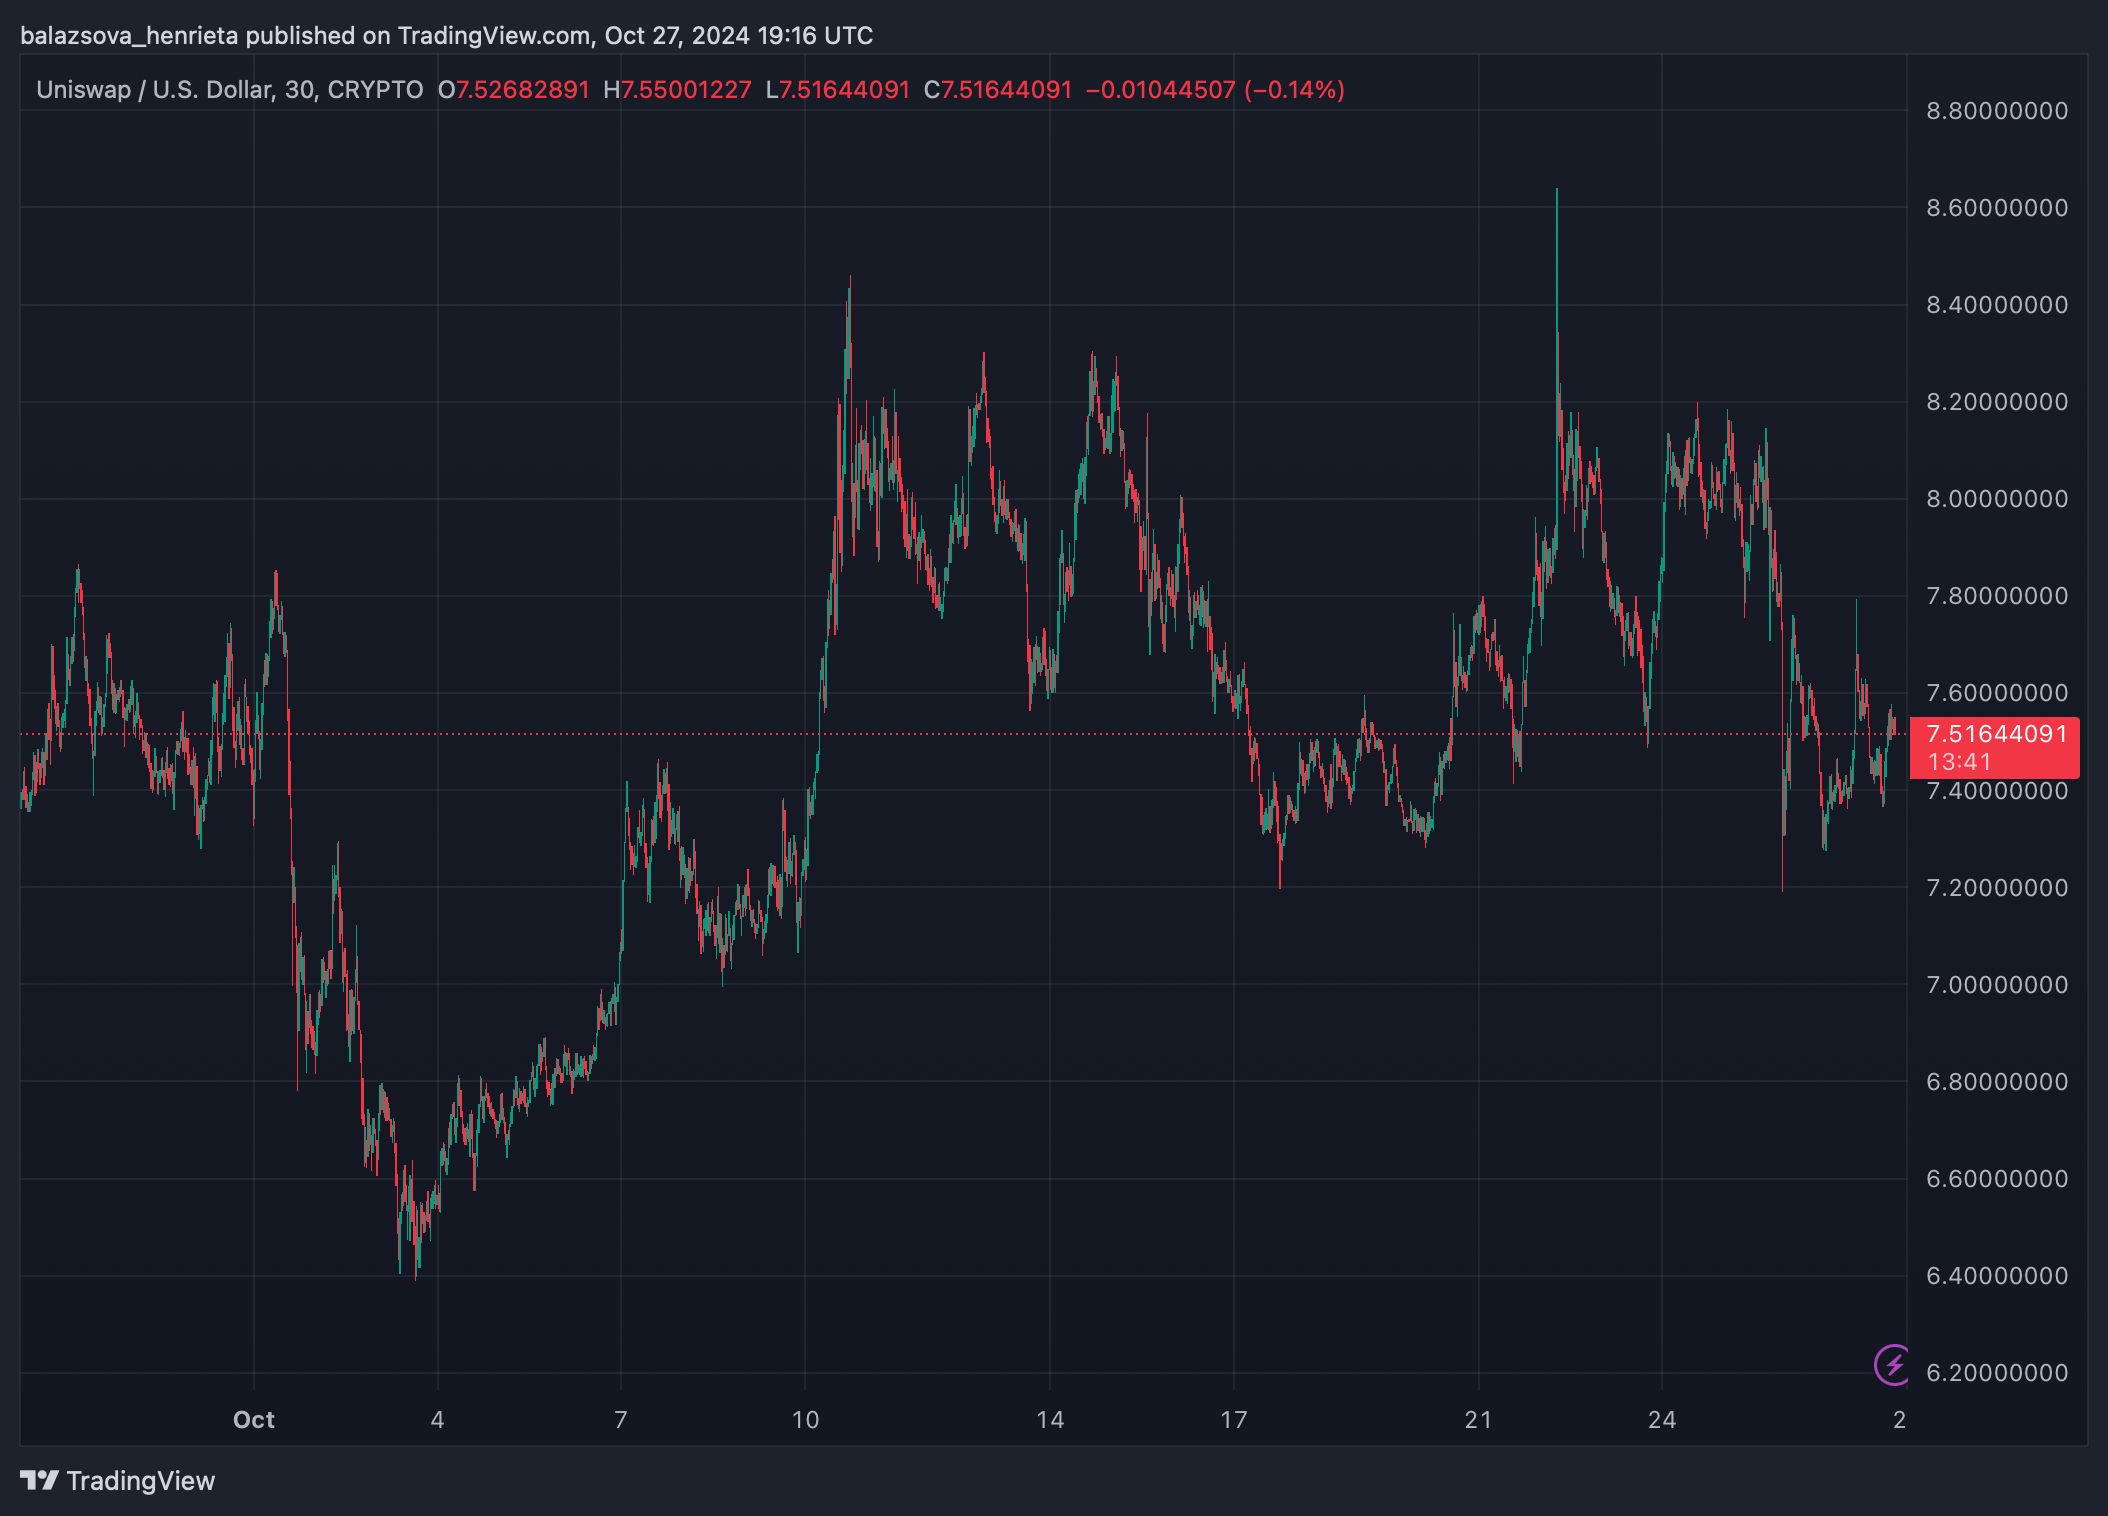Click the open value O7.52682891
The image size is (2108, 1516).
point(514,90)
